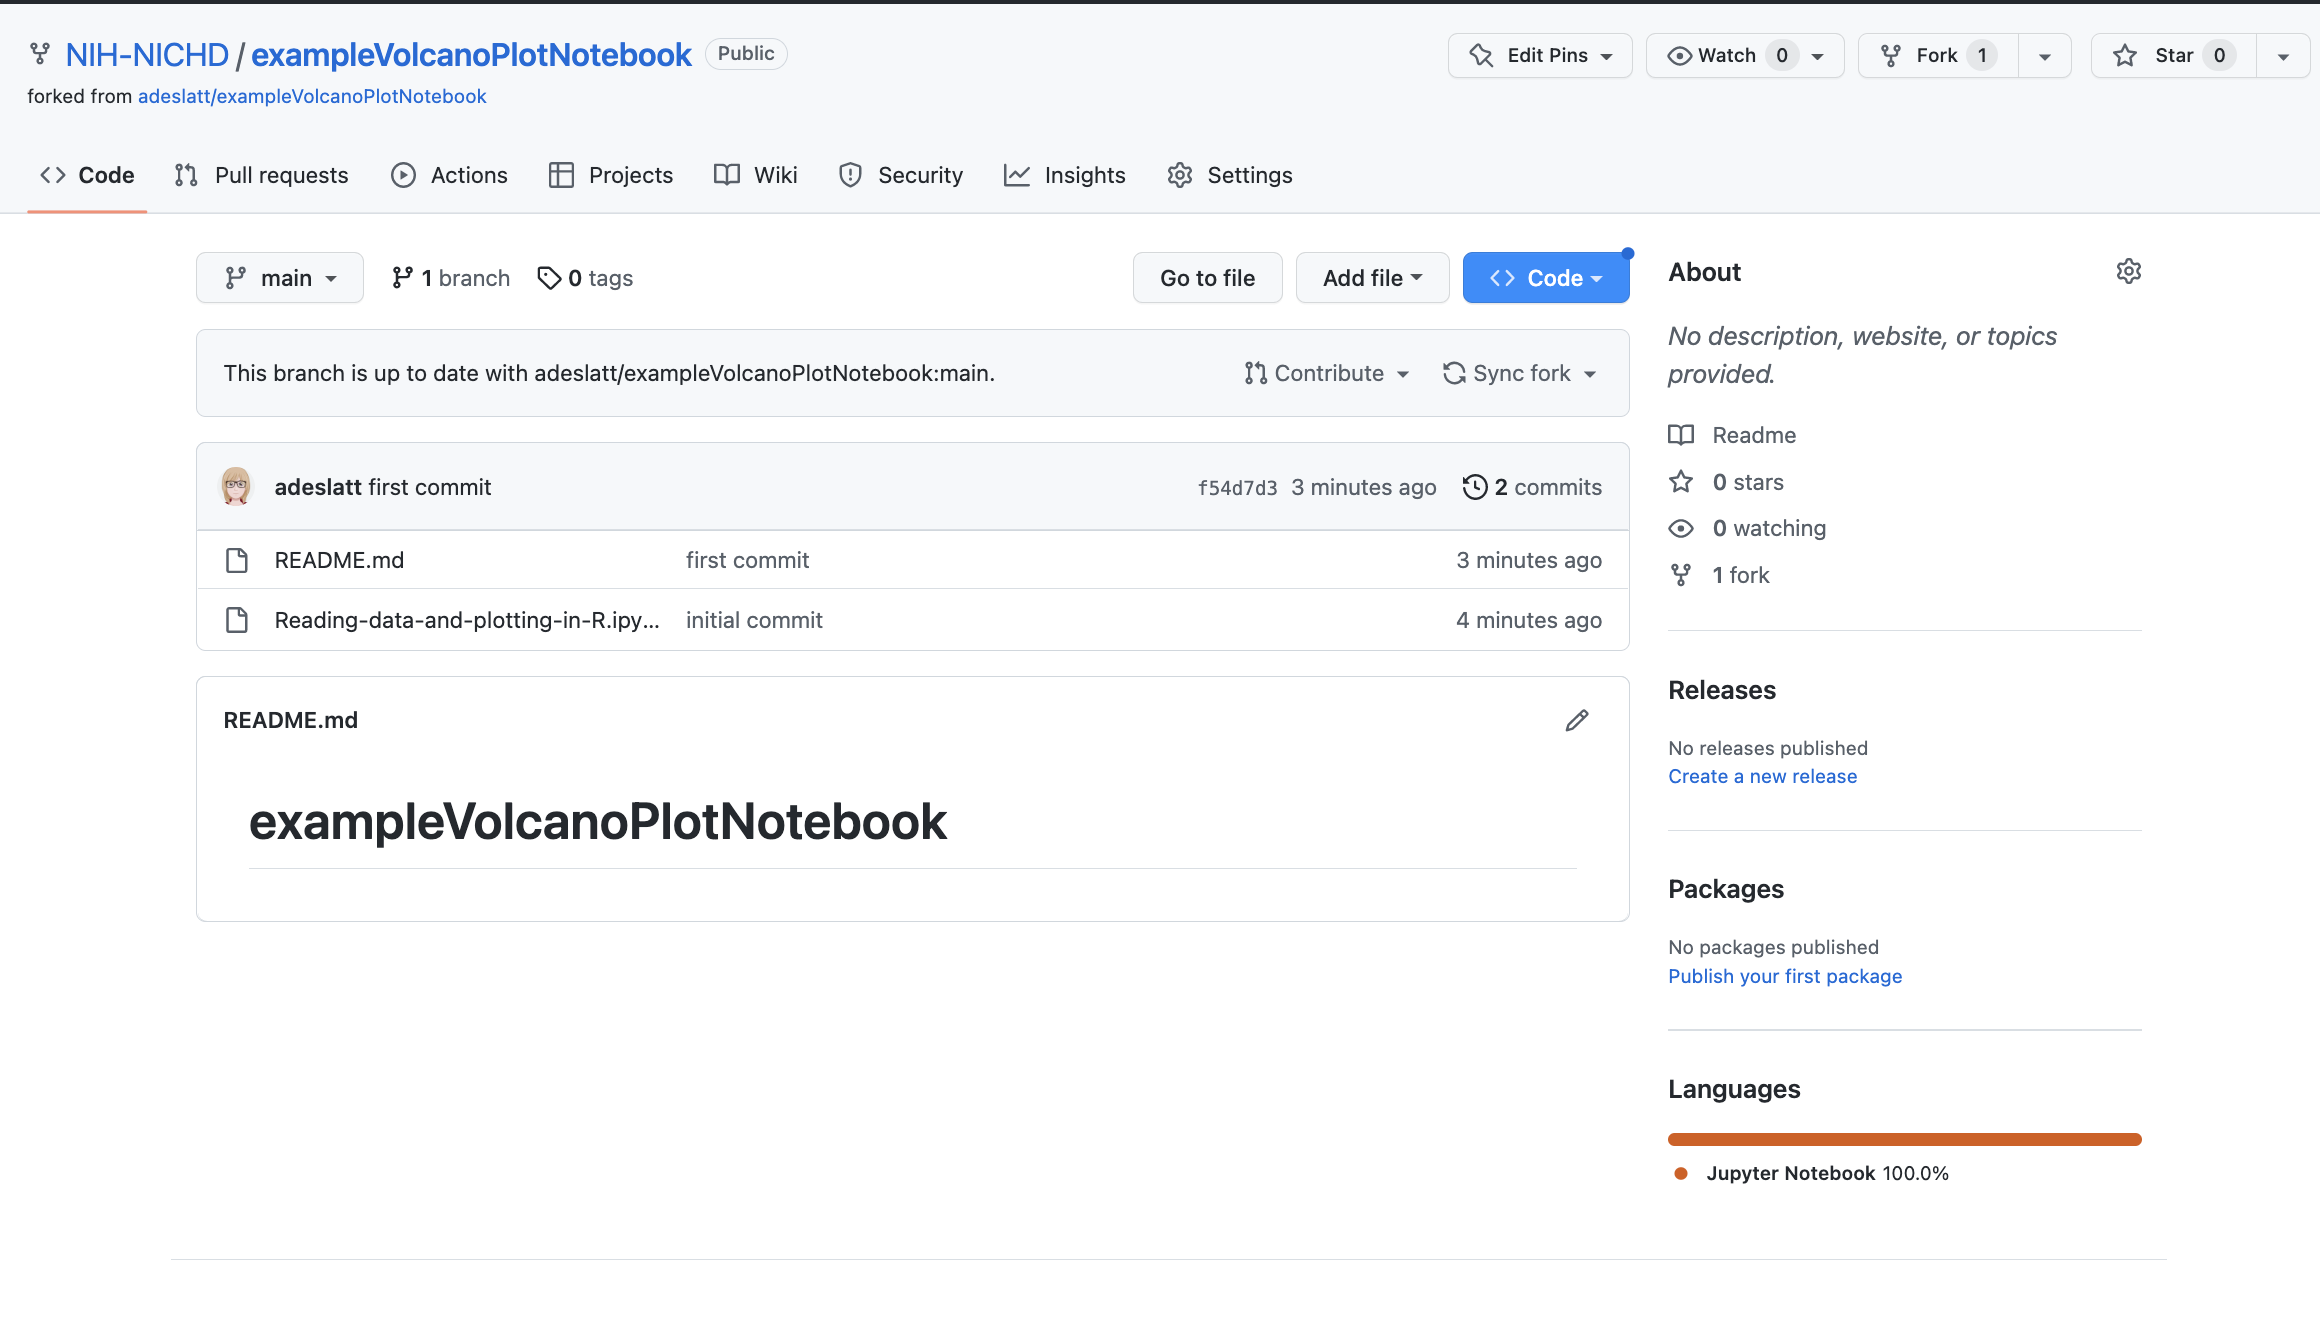Click the pin icon in Edit Pins
The height and width of the screenshot is (1318, 2320).
pyautogui.click(x=1481, y=56)
